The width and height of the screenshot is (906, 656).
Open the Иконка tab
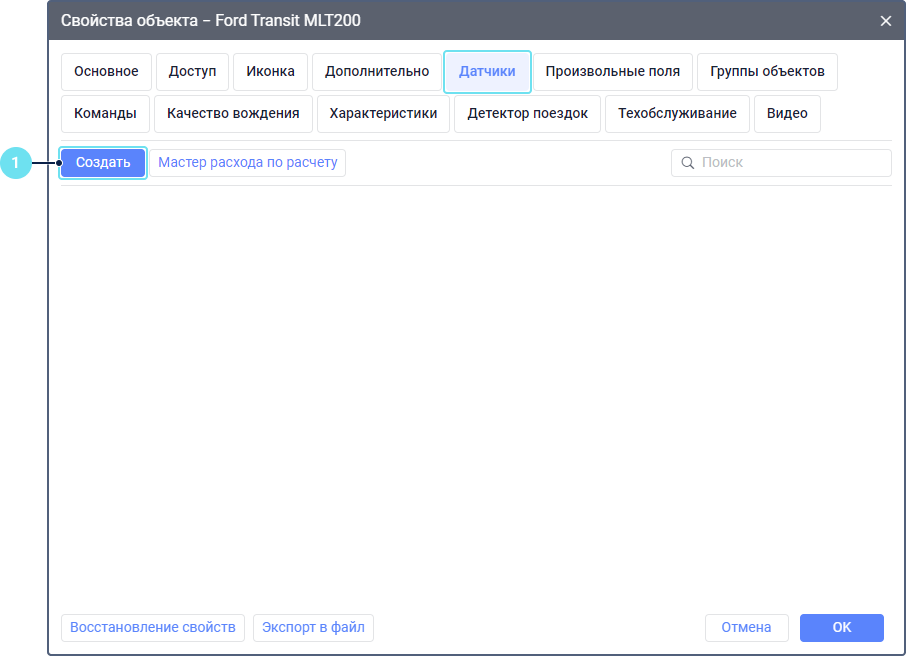(x=270, y=72)
